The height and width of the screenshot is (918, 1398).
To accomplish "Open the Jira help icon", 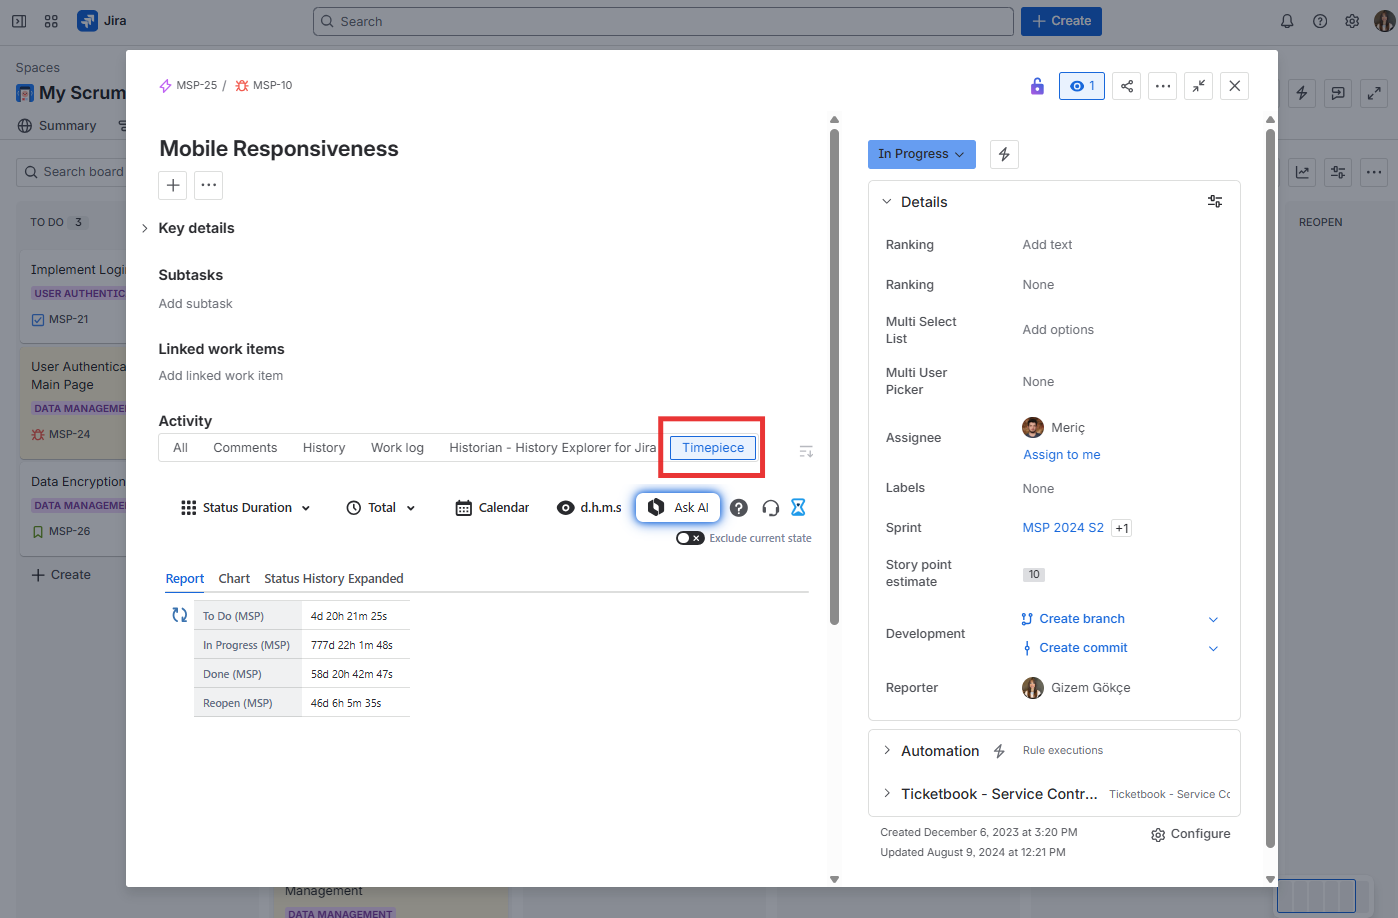I will (1320, 21).
